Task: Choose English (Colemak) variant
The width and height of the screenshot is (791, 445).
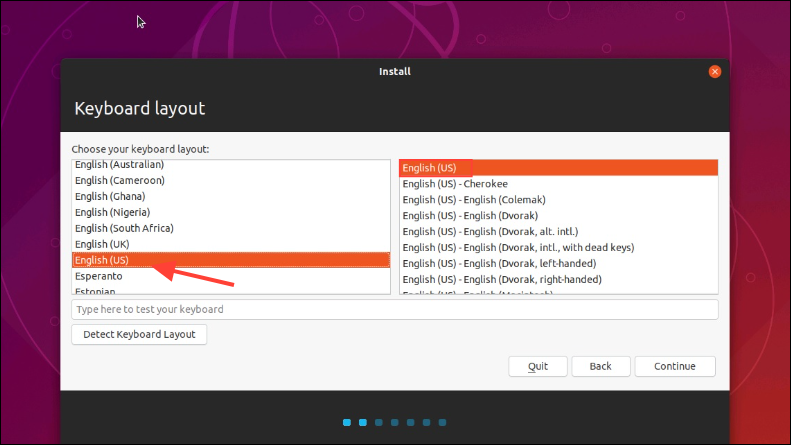Action: point(558,200)
